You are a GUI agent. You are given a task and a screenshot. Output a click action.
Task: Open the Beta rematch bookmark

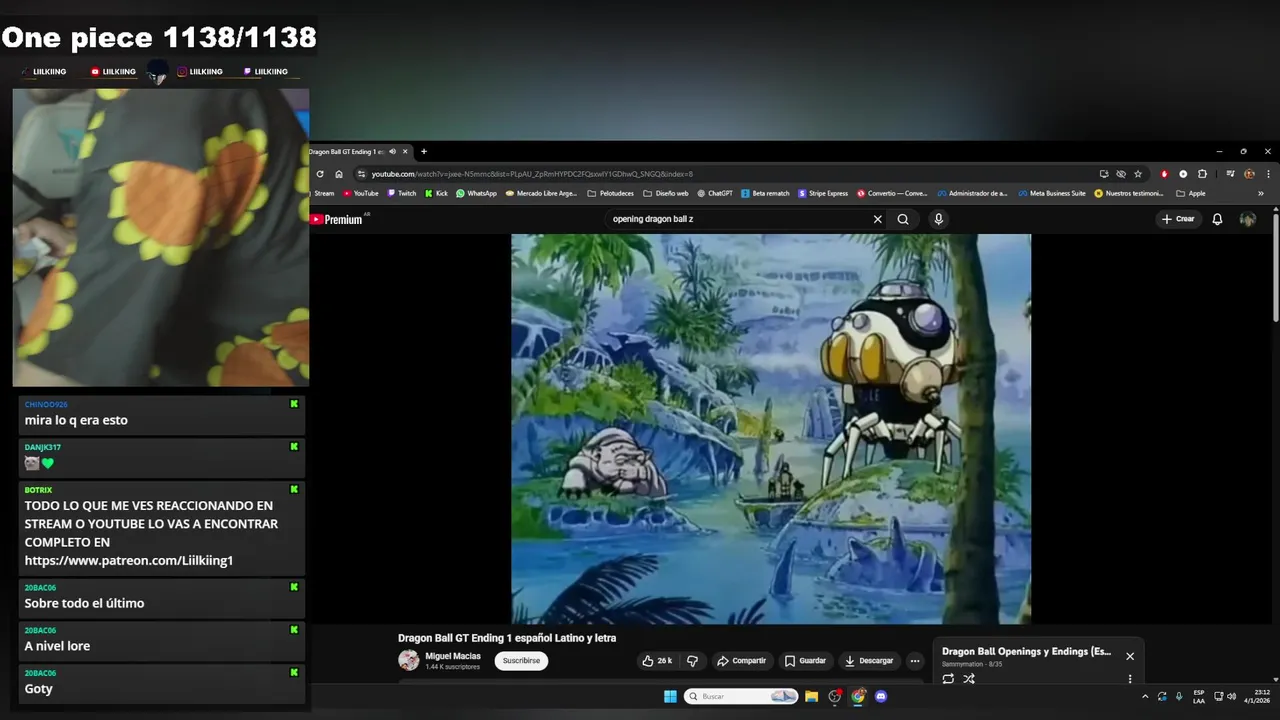click(765, 193)
